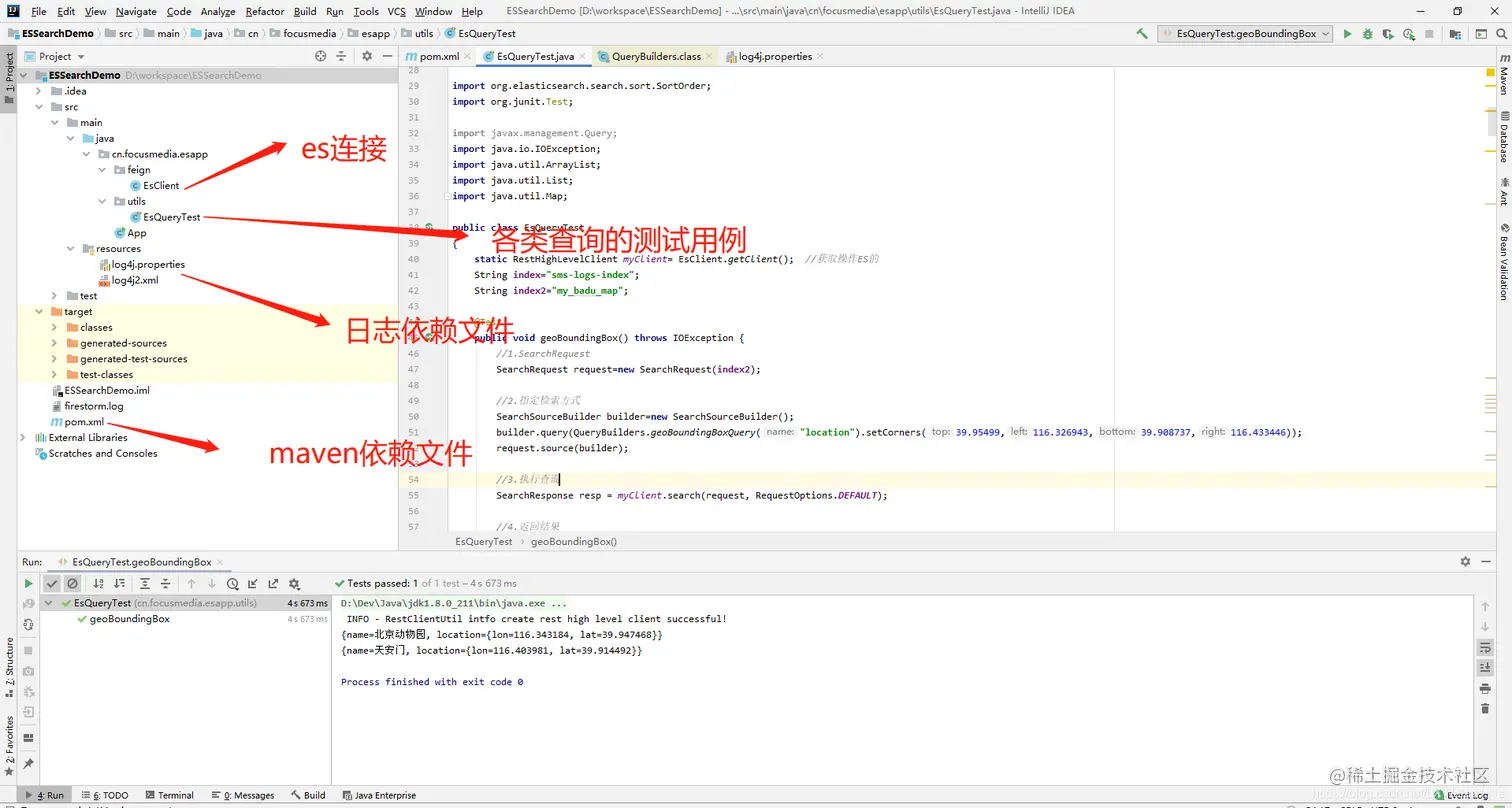Run EsQueryTest.geoBoundingBox from the top toolbar
The width and height of the screenshot is (1512, 808).
(x=1347, y=33)
